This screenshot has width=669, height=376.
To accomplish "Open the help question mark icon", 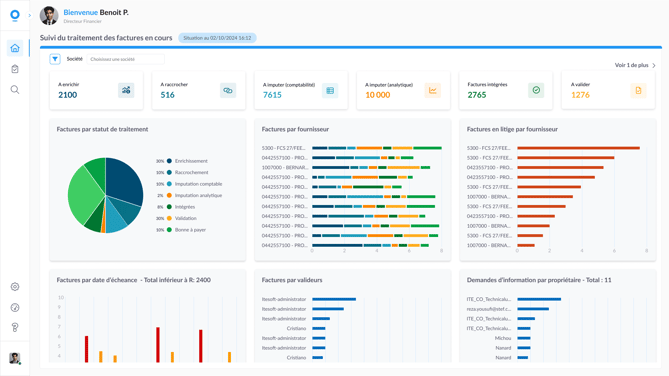I will [x=15, y=327].
